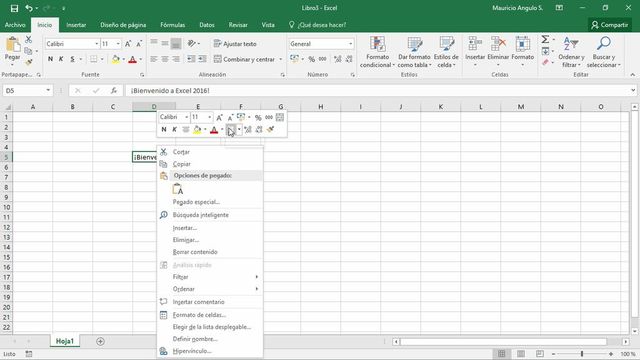Apply ribbon red font color
This screenshot has width=640, height=360.
tap(132, 59)
